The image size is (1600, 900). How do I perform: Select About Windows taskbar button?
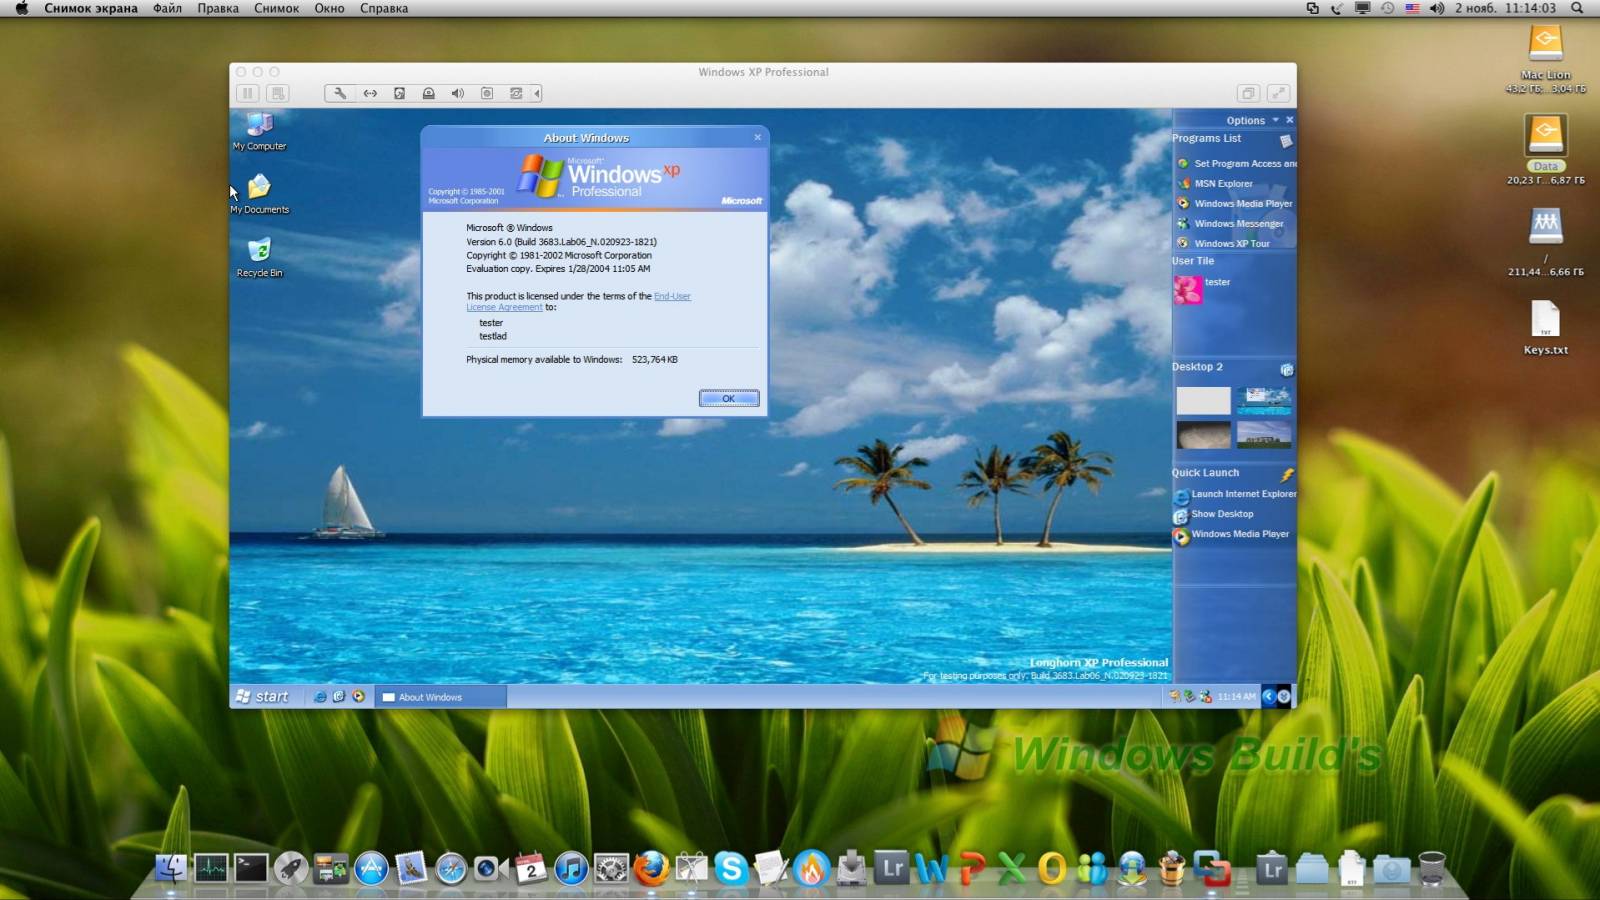440,697
